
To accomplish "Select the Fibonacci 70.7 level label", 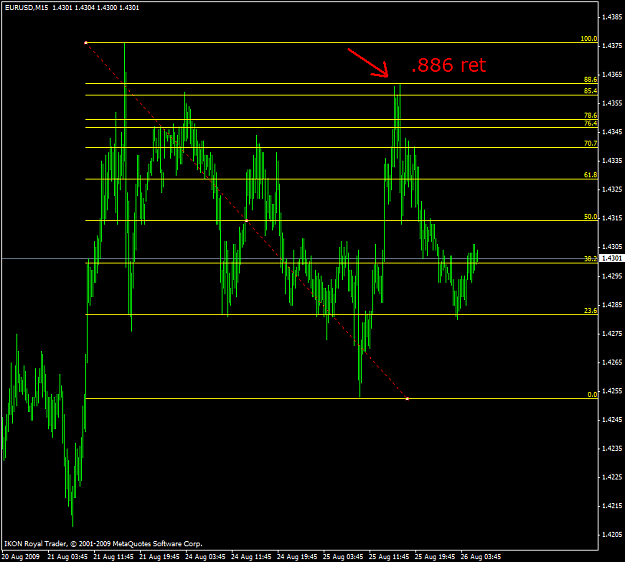I will 591,143.
